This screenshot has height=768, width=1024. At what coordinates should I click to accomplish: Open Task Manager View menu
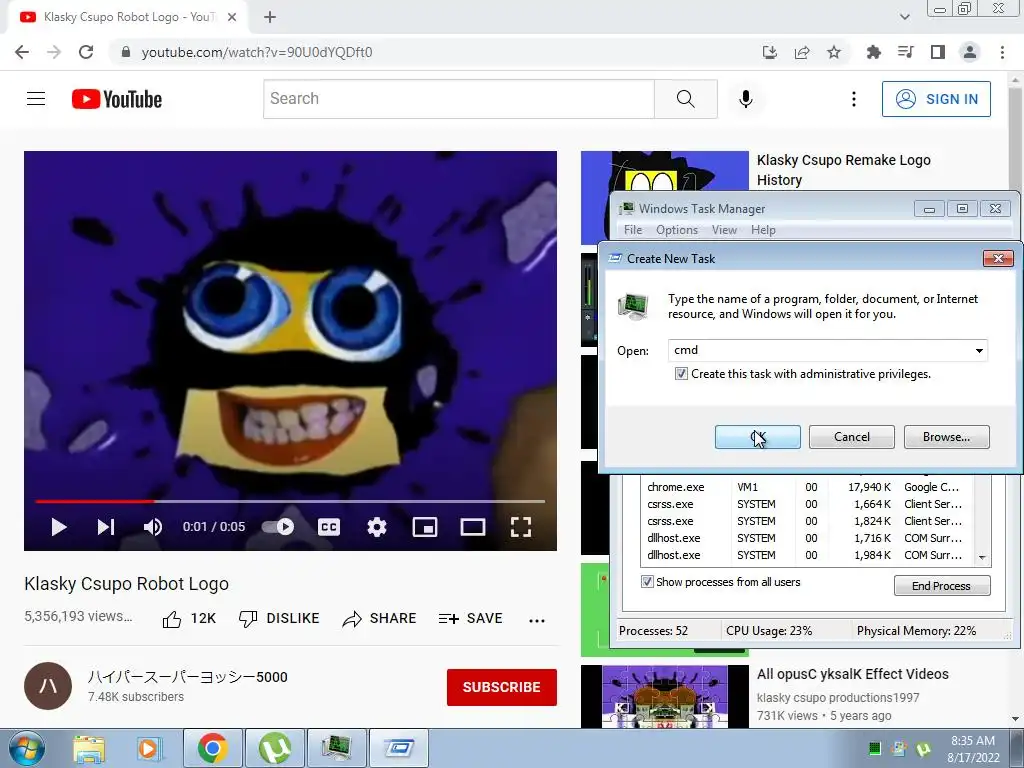(x=724, y=230)
